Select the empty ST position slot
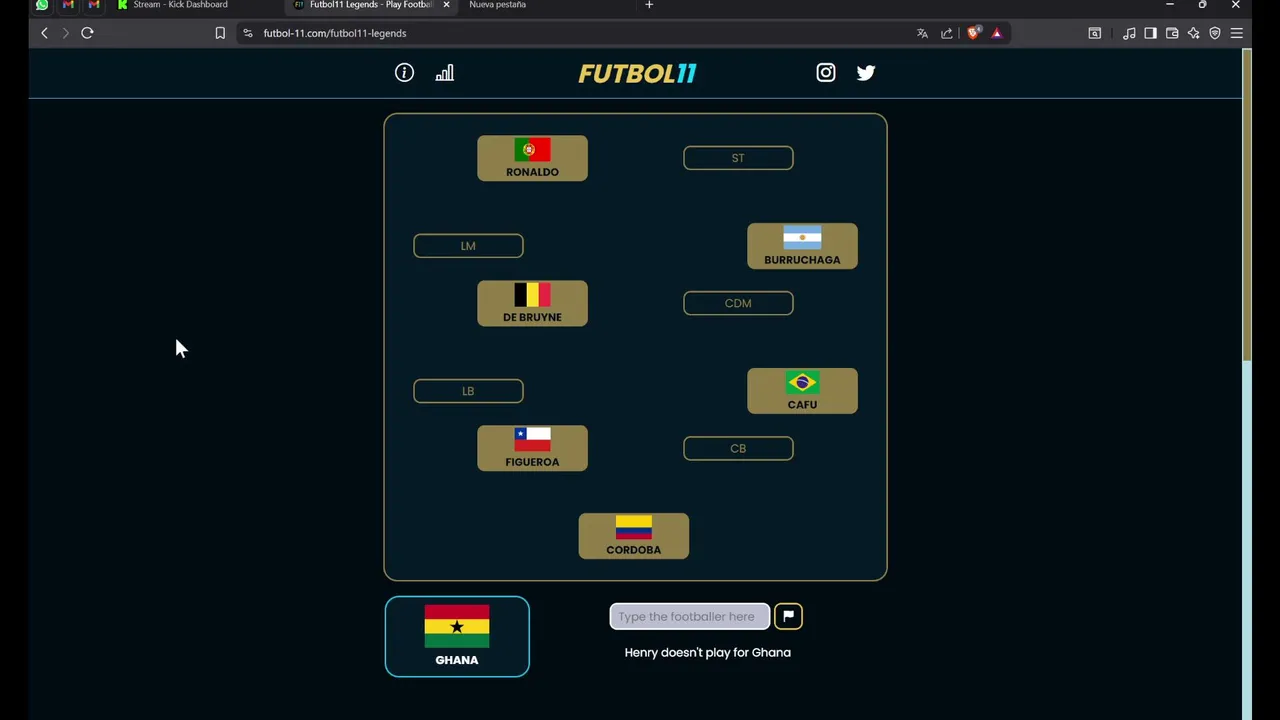Screen dimensions: 1280x720 click(x=738, y=158)
